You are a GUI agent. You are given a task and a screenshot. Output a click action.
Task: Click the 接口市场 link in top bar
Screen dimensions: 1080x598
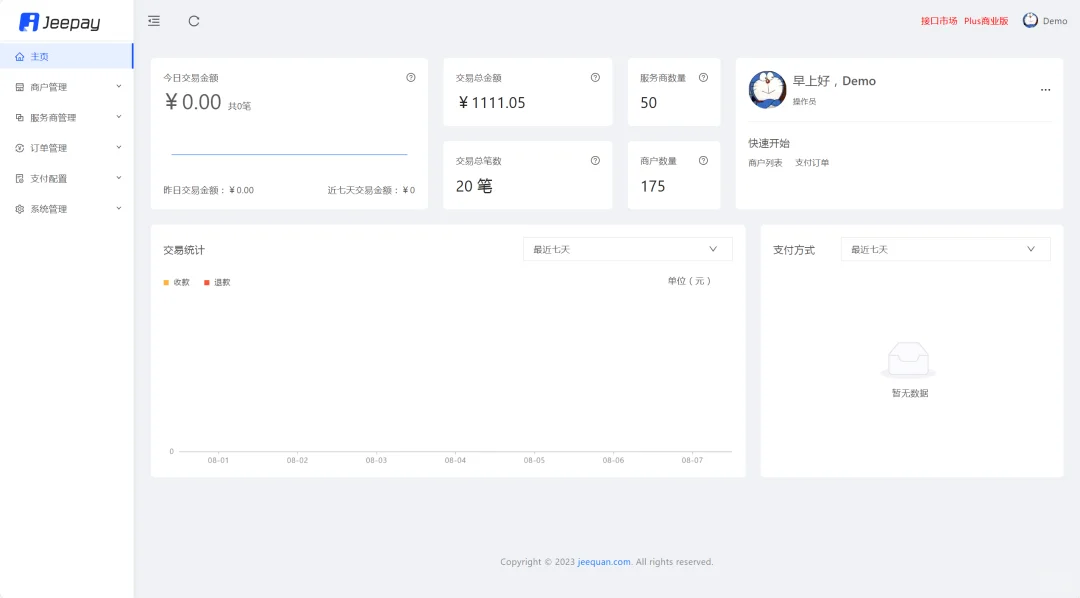pyautogui.click(x=937, y=19)
